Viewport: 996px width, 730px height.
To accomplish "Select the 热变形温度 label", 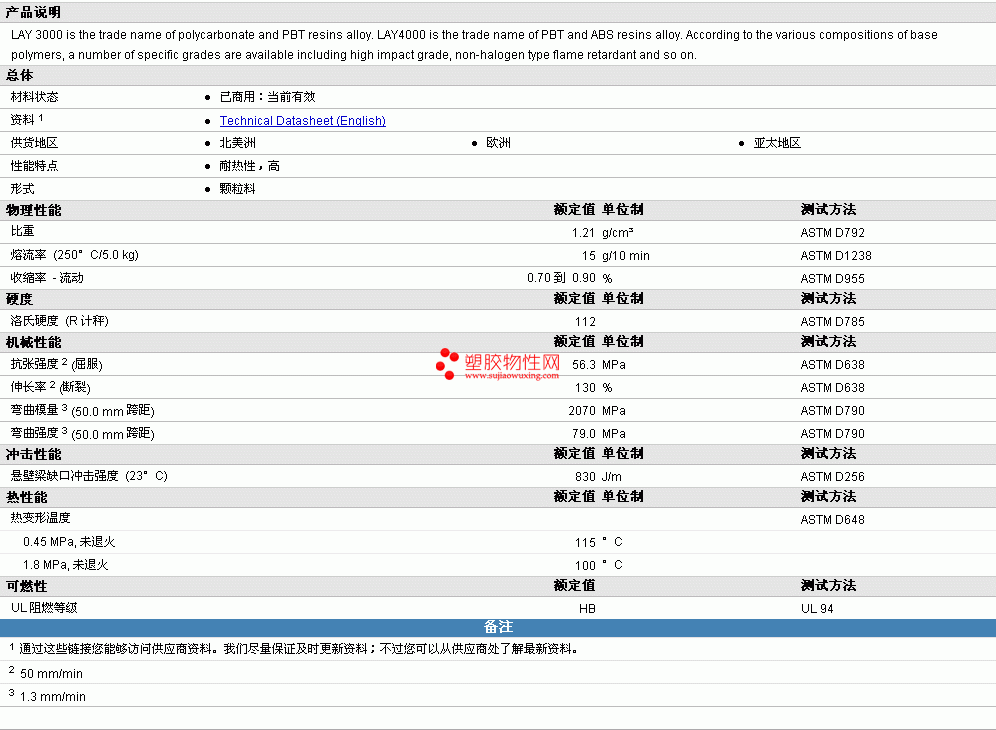I will coord(41,518).
